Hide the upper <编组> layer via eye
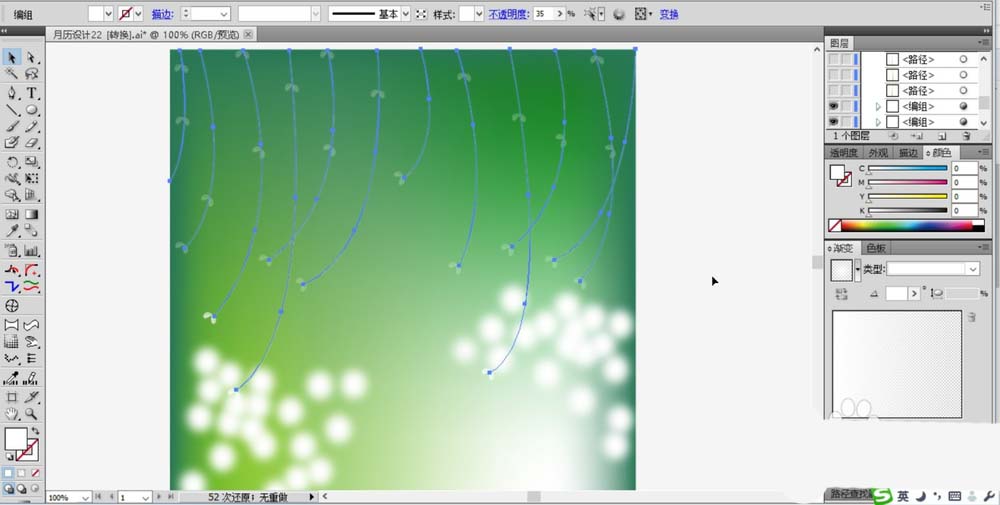This screenshot has height=505, width=1000. [834, 106]
